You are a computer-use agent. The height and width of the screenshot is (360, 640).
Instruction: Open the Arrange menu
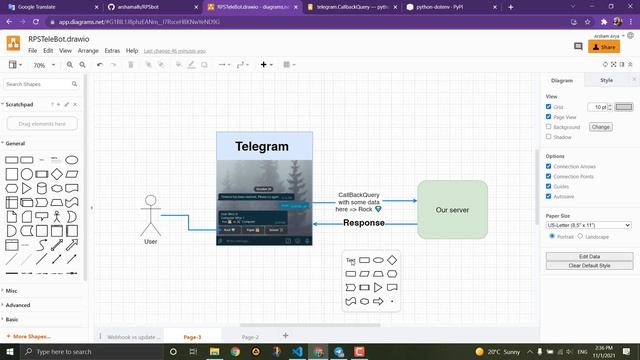coord(88,51)
